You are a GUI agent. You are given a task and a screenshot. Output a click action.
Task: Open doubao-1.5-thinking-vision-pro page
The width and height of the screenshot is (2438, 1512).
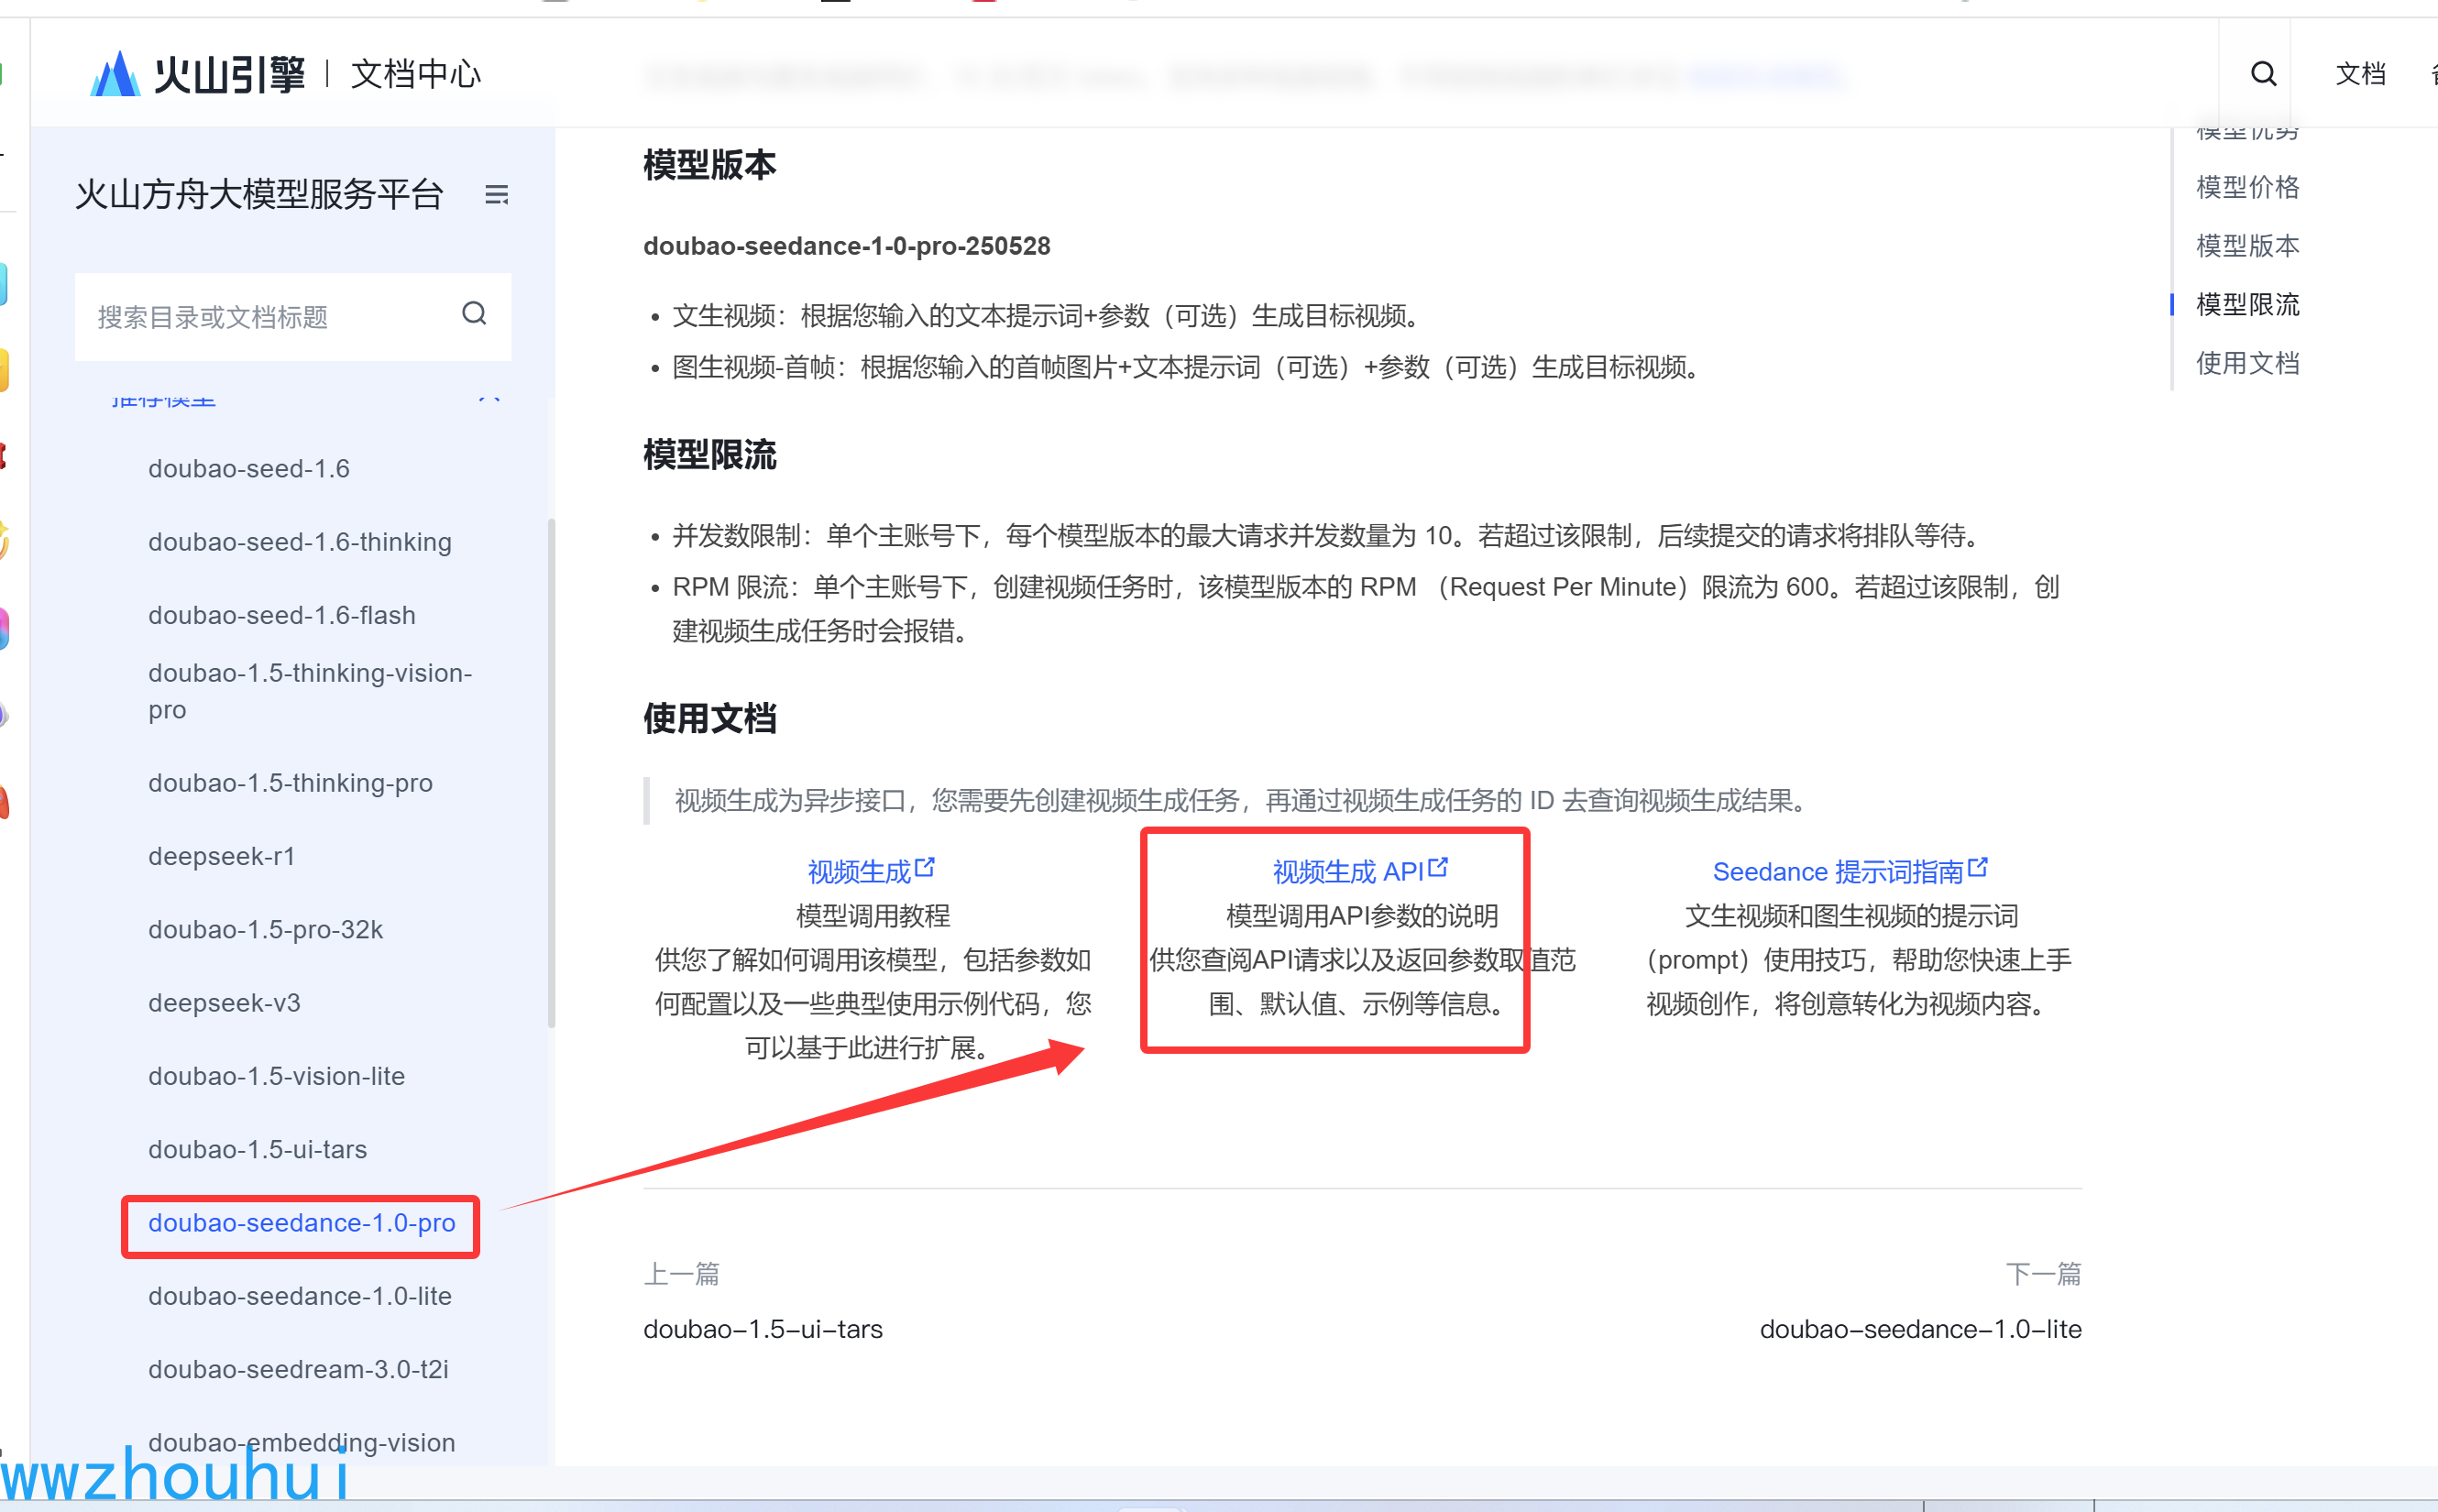[310, 691]
